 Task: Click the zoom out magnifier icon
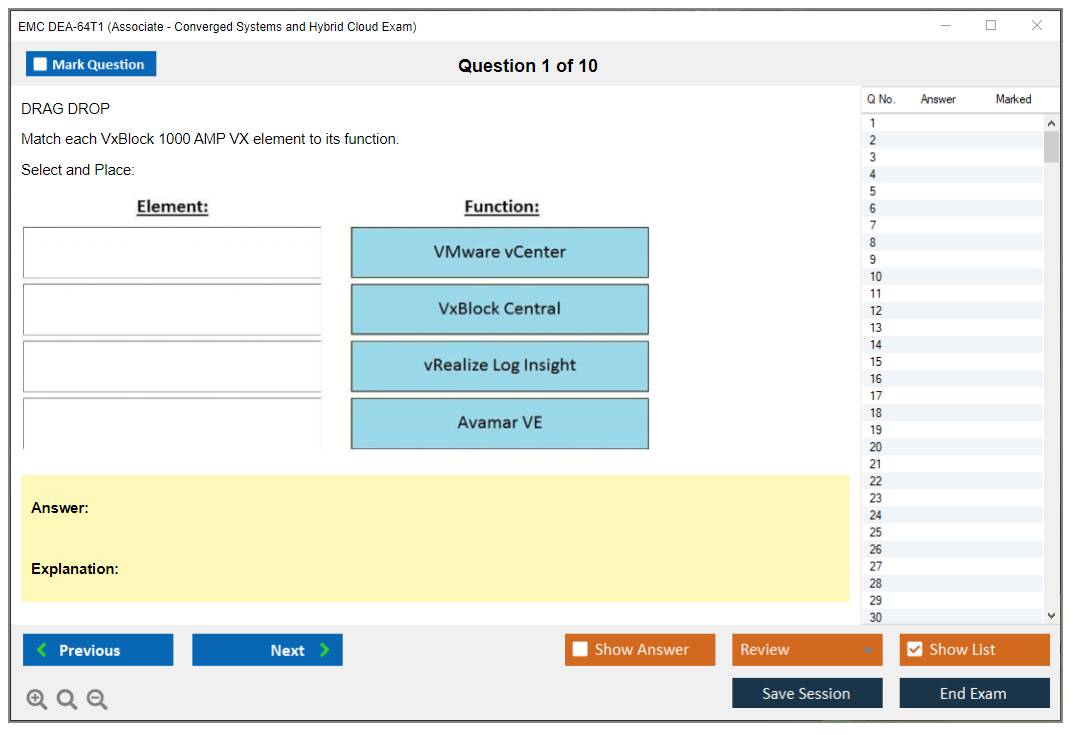(97, 700)
